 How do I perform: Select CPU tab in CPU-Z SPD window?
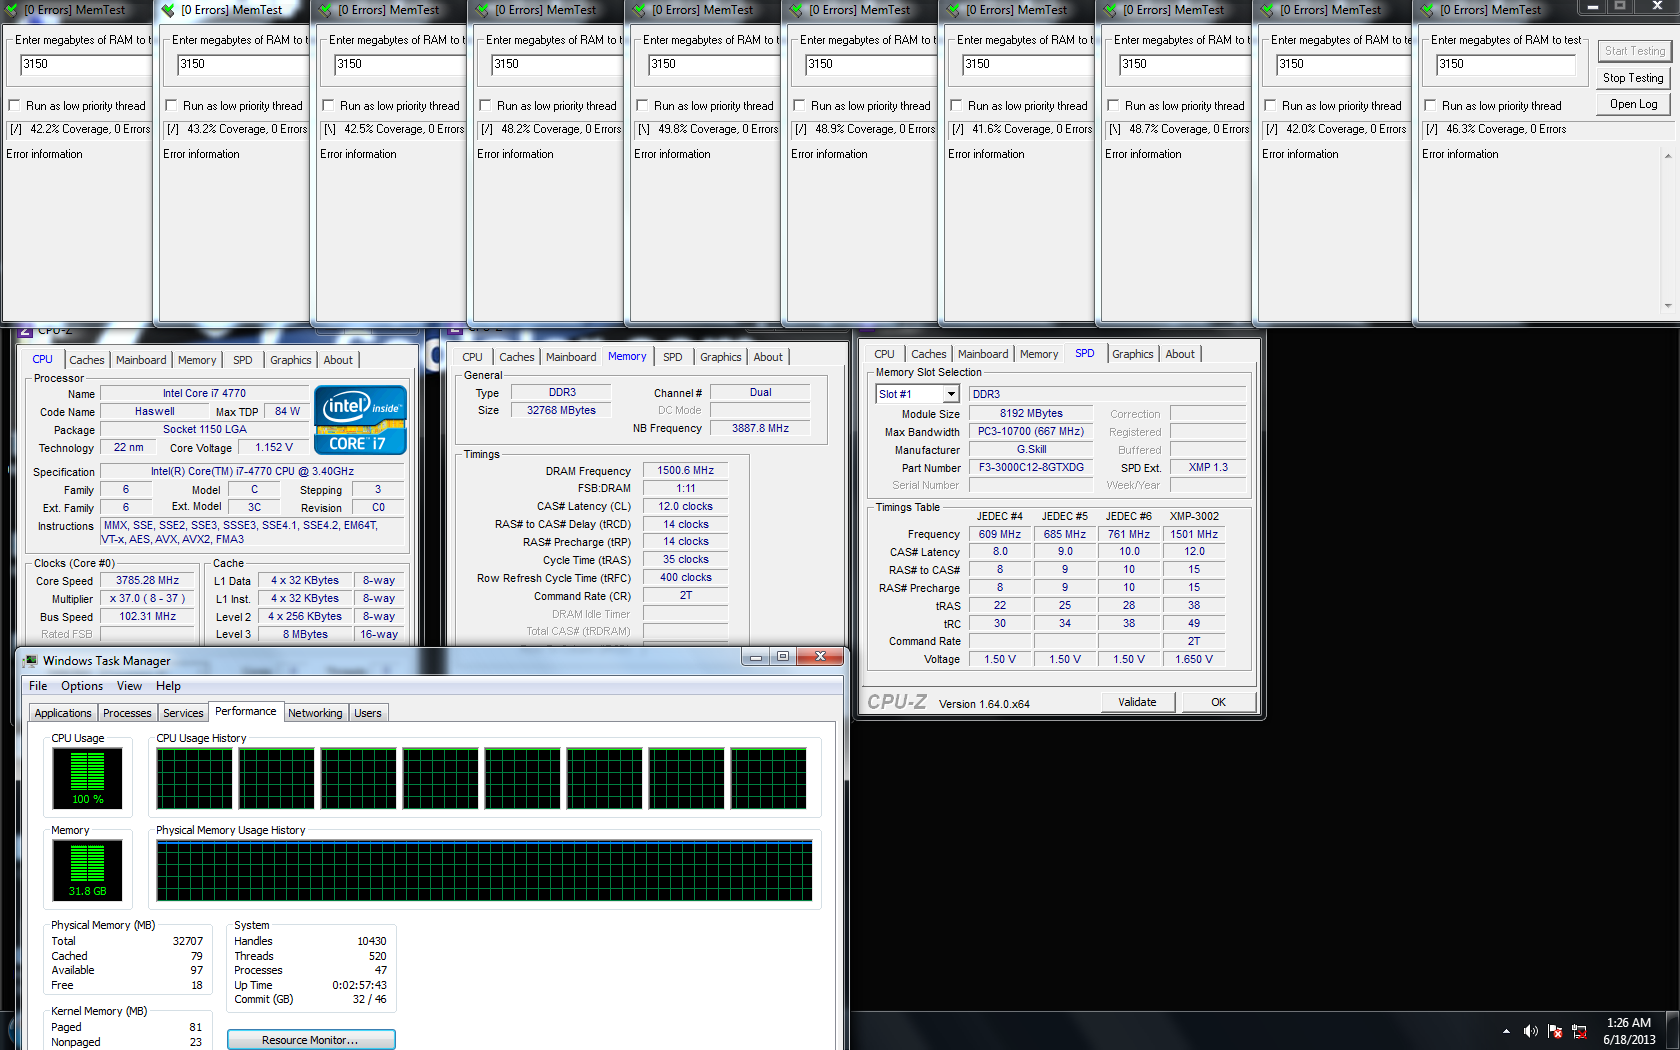point(885,354)
